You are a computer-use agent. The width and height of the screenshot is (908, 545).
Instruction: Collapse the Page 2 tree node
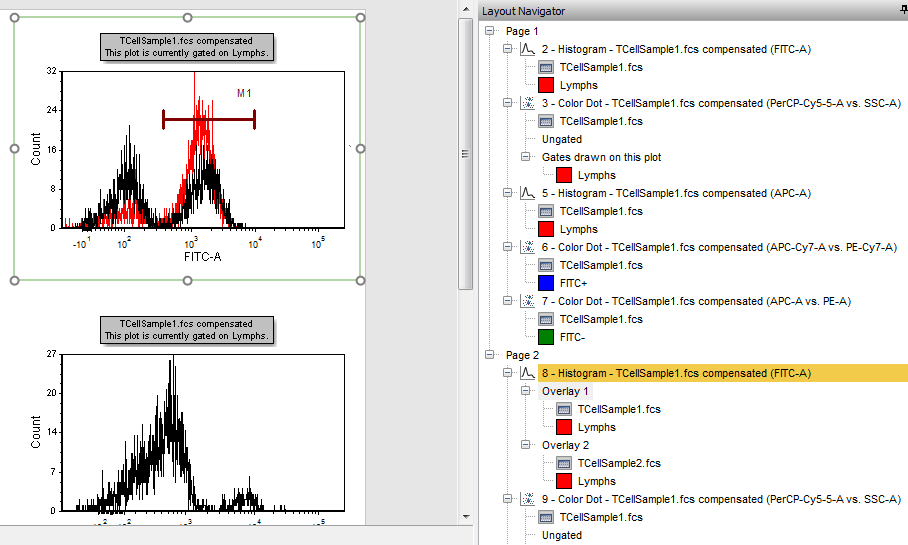(490, 355)
